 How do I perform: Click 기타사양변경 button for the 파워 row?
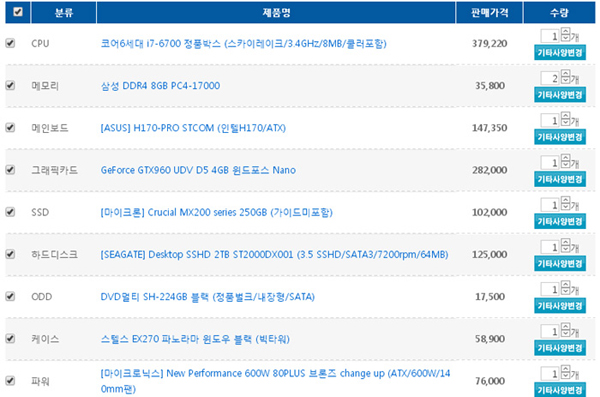click(560, 389)
